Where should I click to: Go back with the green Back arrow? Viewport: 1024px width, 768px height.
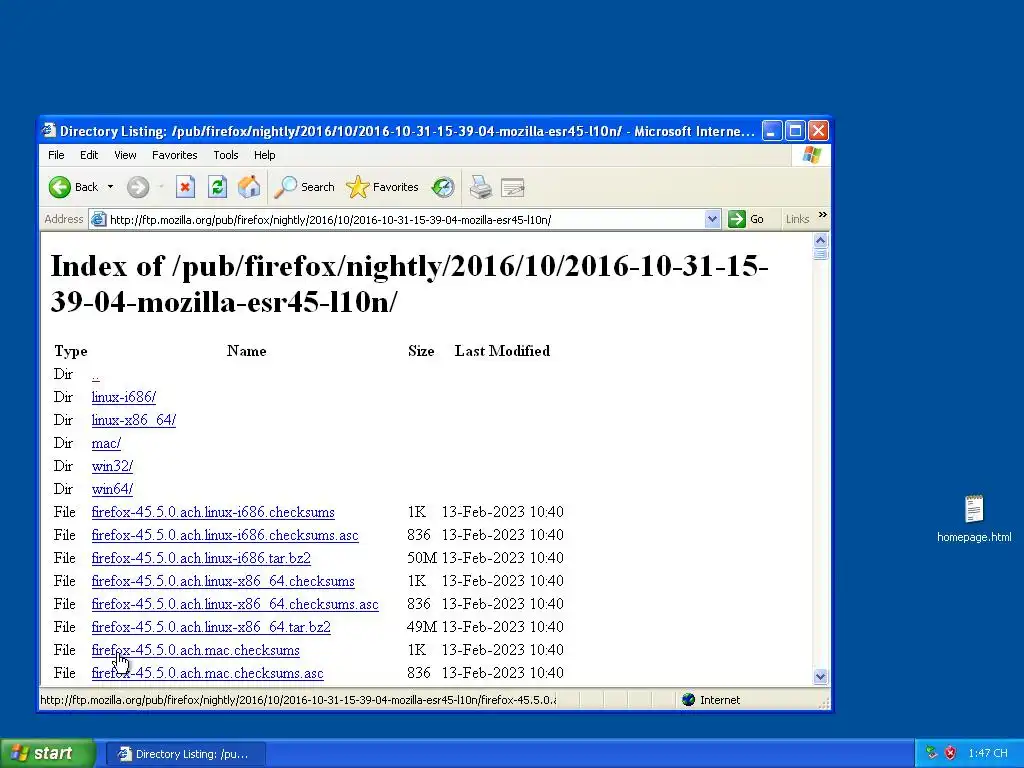[73, 187]
